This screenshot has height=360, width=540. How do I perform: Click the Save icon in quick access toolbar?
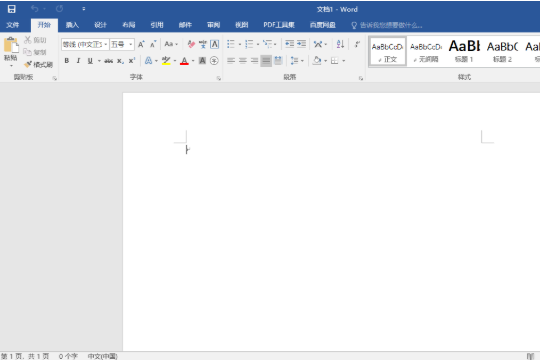[x=11, y=9]
